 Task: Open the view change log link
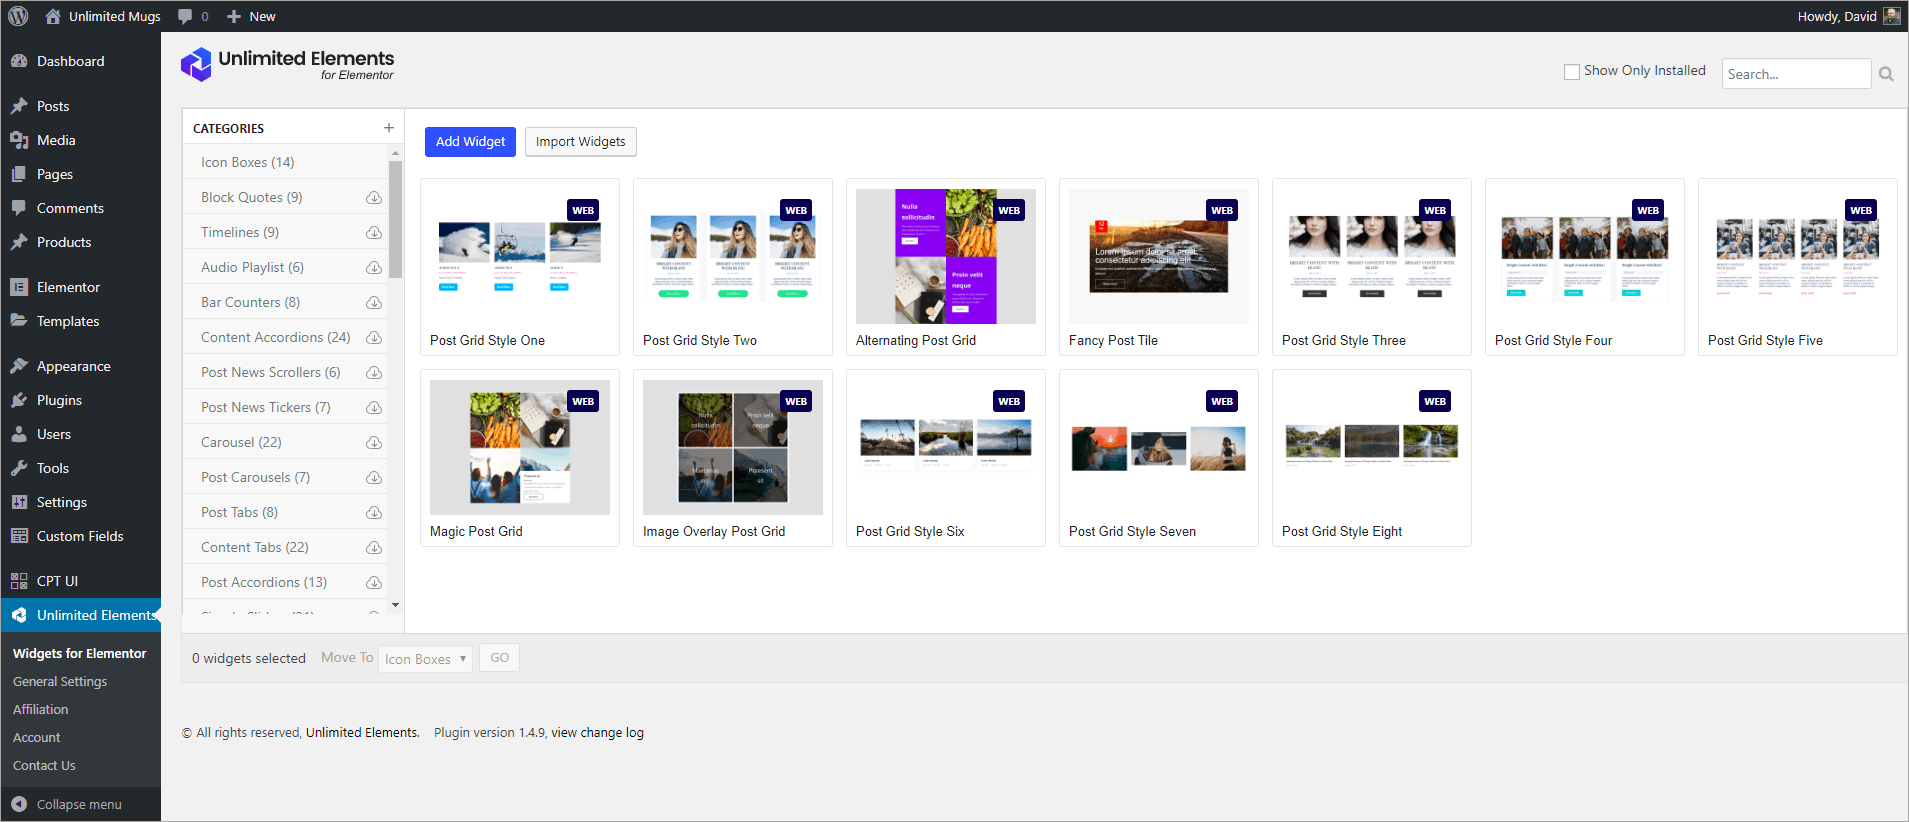pyautogui.click(x=597, y=733)
